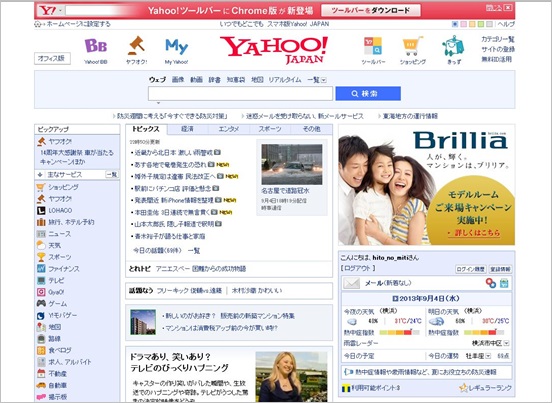The width and height of the screenshot is (552, 403).
Task: Click the ログアウト link
Action: point(358,268)
